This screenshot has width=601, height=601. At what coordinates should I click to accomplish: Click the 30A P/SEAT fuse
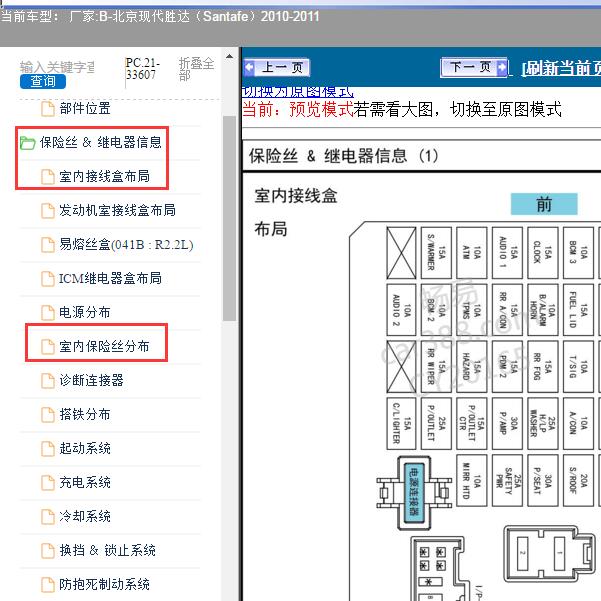point(543,481)
